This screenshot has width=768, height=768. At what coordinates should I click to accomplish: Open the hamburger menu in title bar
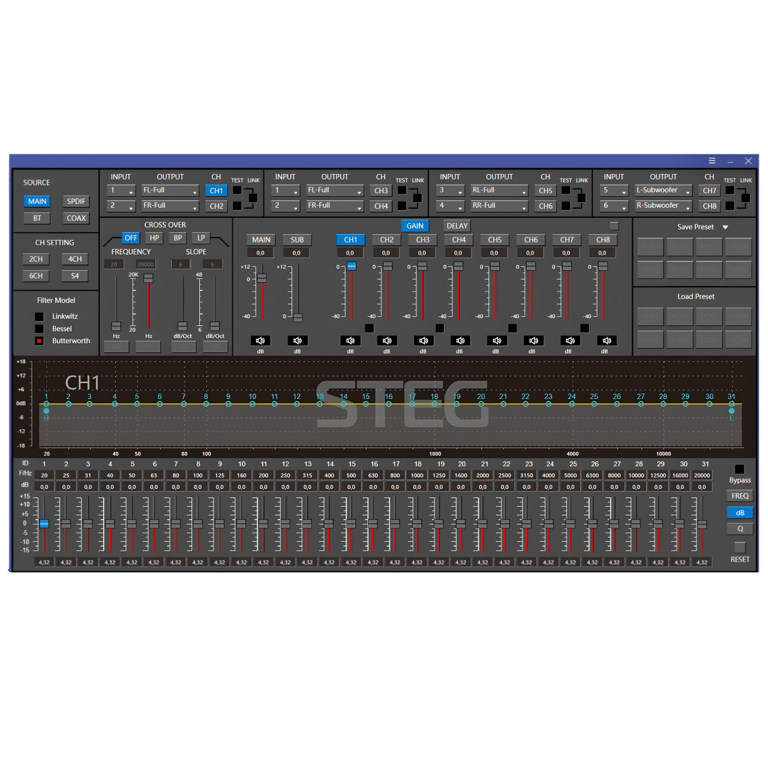click(x=712, y=161)
